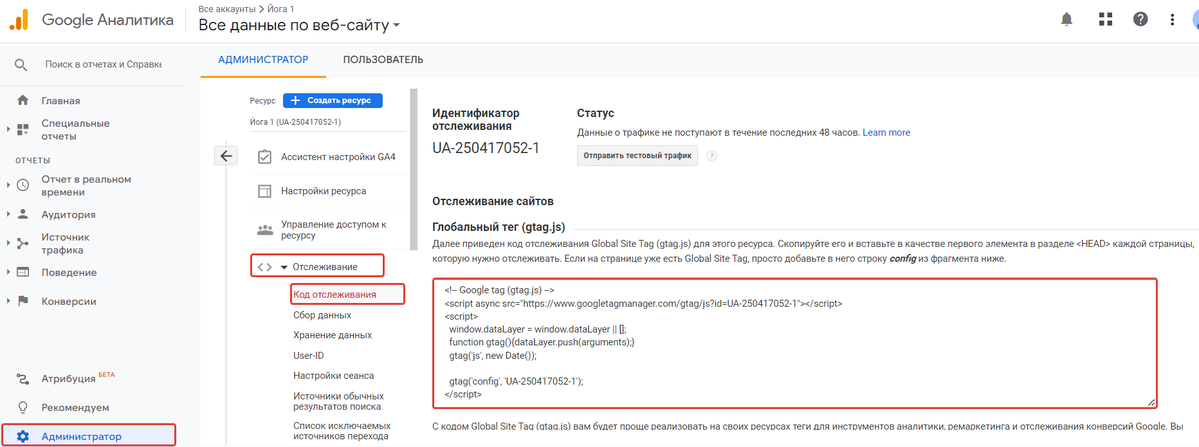Click the traffic source icon
The image size is (1199, 447).
(x=23, y=243)
